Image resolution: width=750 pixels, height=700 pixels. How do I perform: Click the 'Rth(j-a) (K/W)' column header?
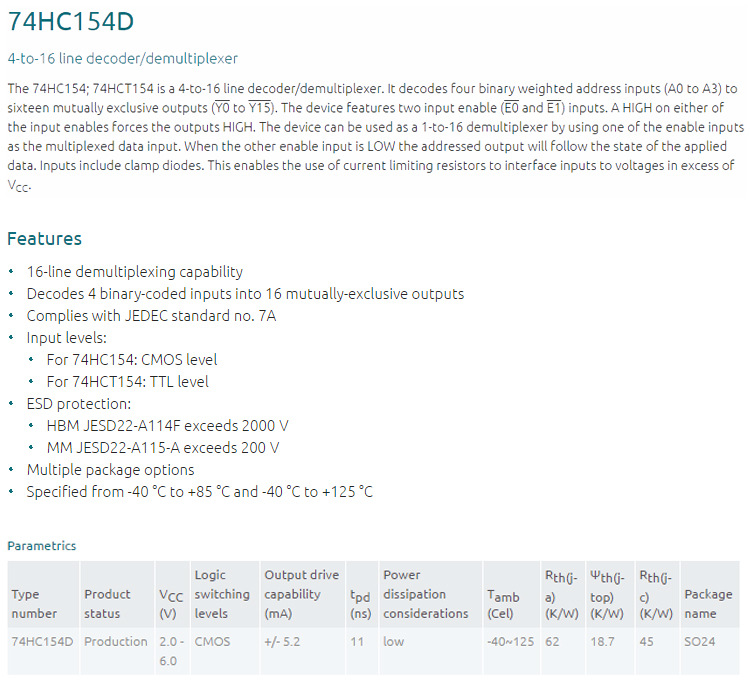point(562,595)
